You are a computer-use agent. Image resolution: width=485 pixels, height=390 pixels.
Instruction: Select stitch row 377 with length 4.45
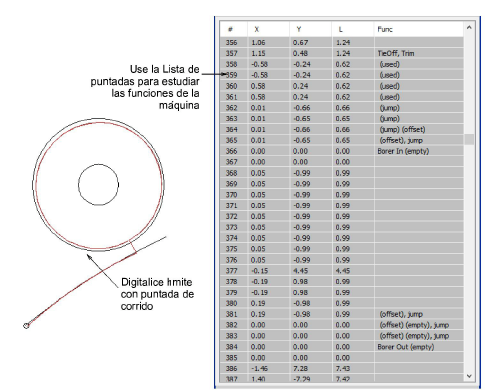point(342,271)
